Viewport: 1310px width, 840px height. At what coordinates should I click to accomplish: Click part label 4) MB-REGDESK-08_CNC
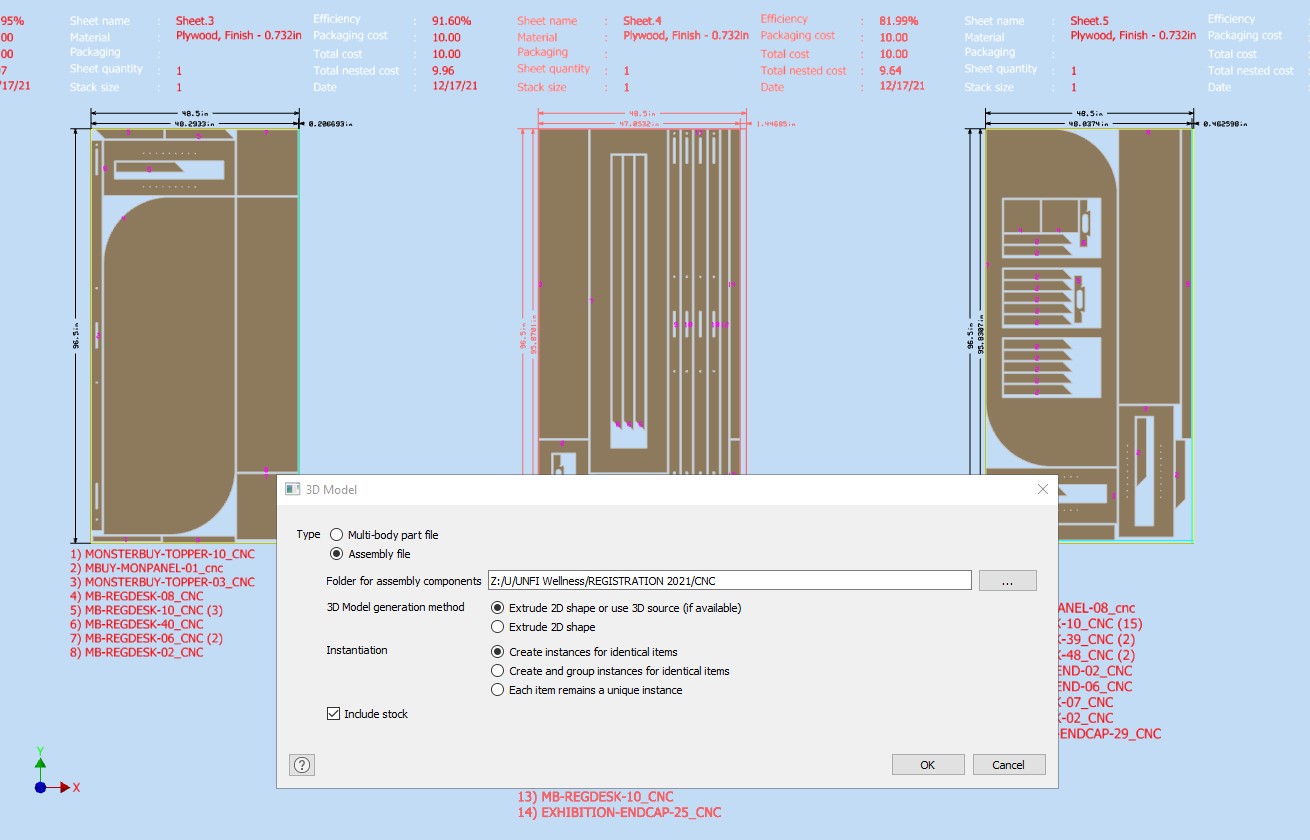(136, 596)
